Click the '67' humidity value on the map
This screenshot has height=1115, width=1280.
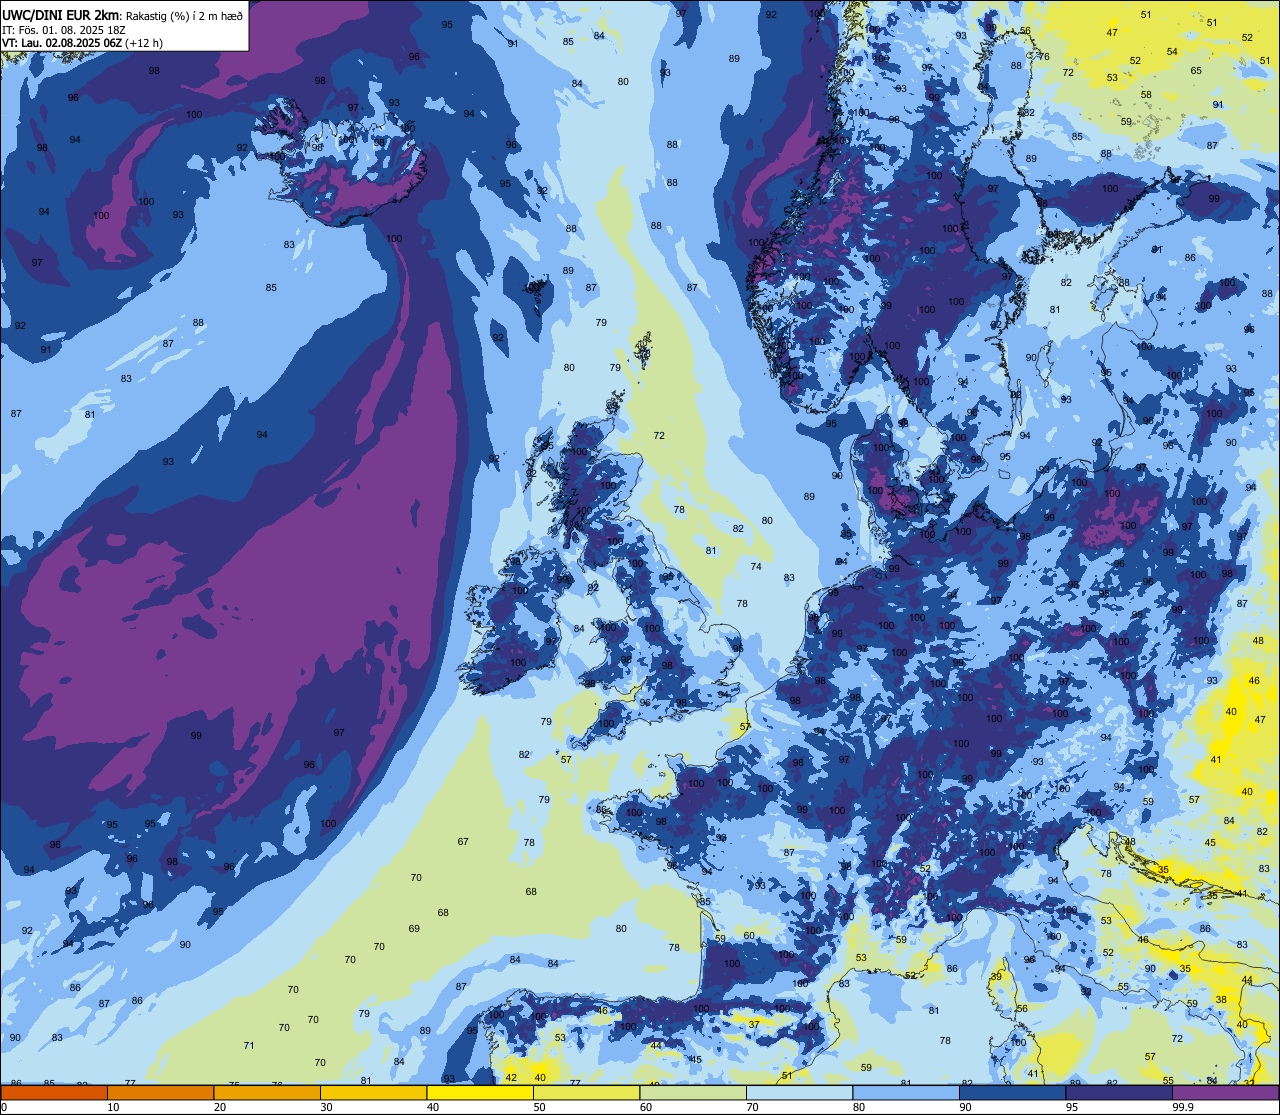(x=463, y=842)
